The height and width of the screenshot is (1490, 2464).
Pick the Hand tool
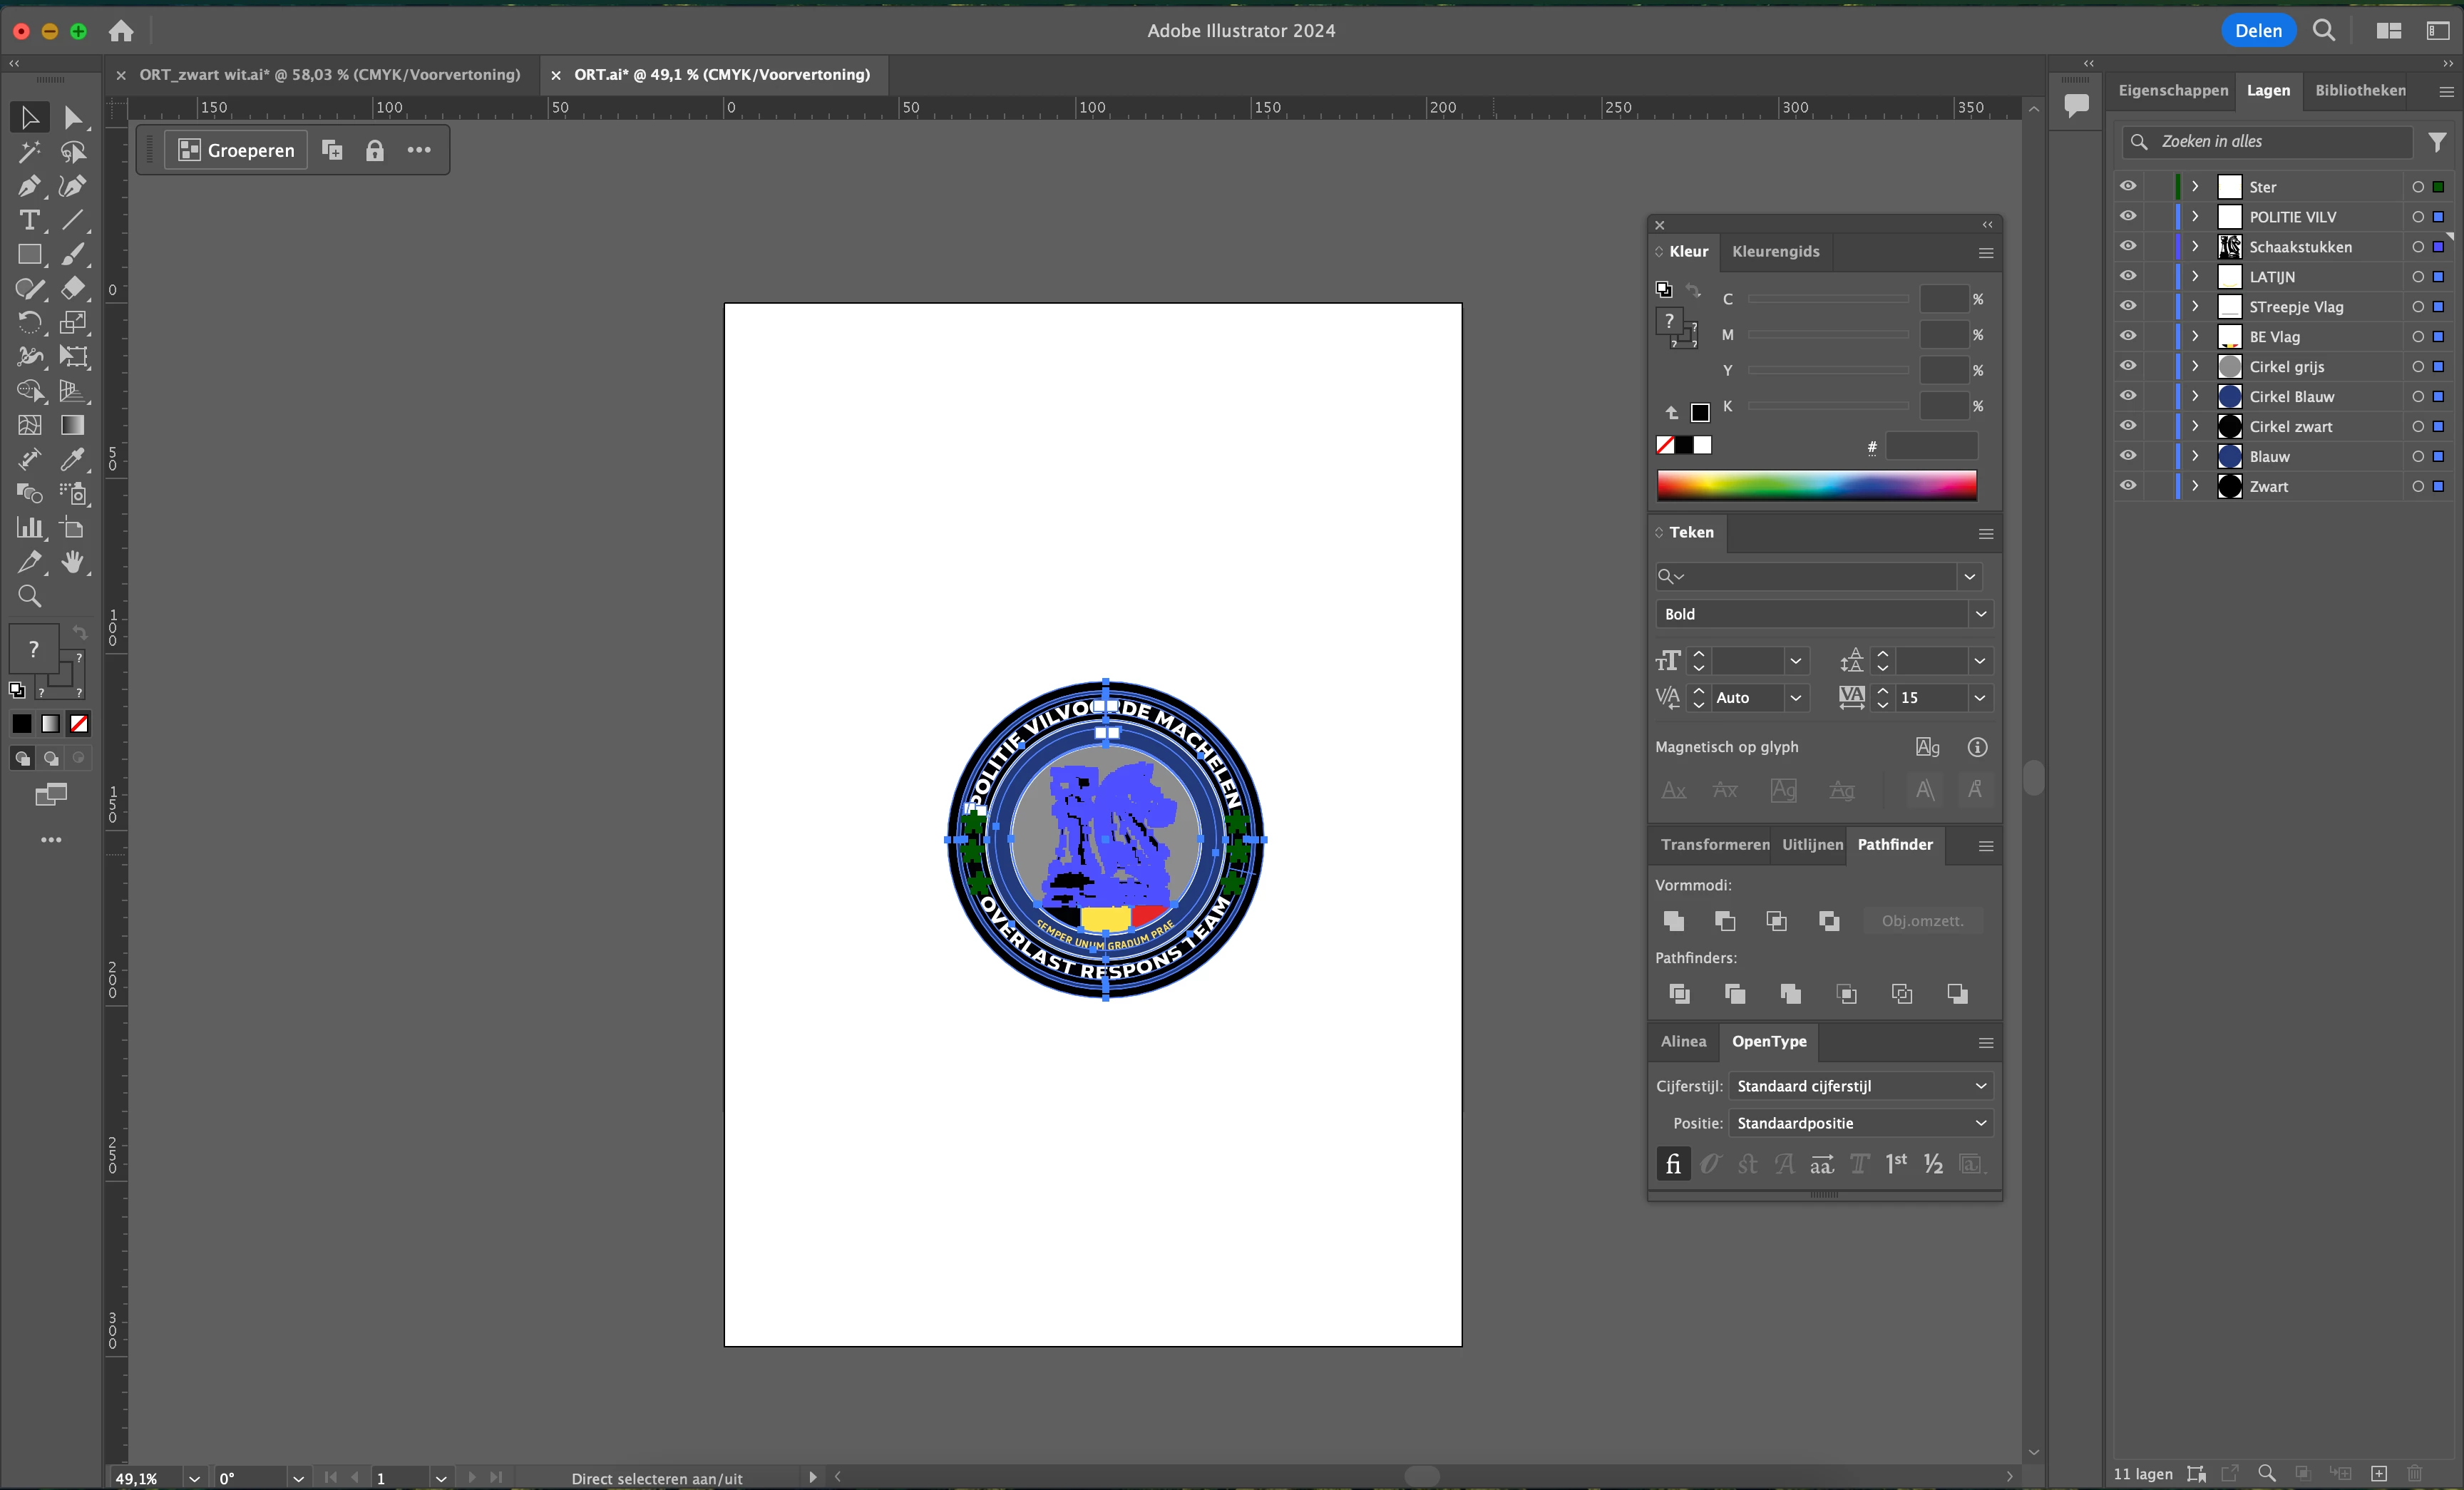72,562
